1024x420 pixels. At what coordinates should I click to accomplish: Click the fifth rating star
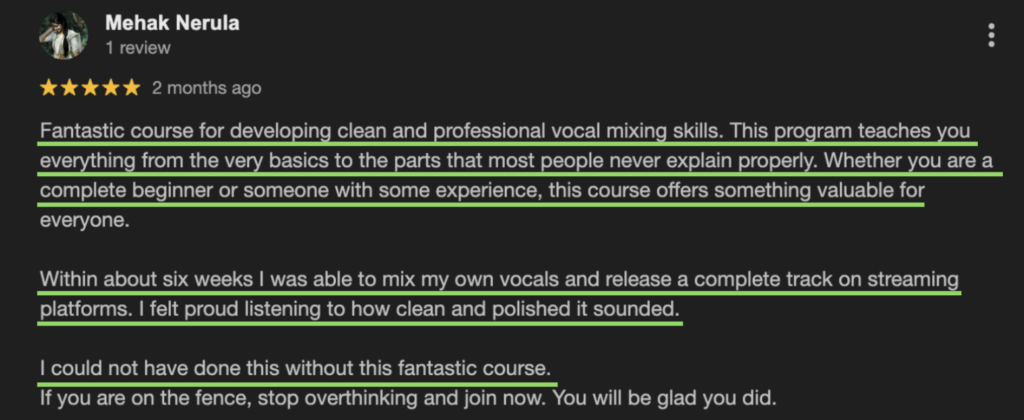131,88
